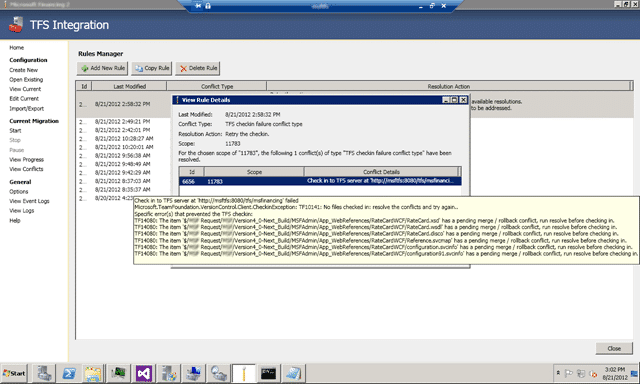
Task: Select rule modified 8/21/2012 8:37:03 AM
Action: point(122,181)
